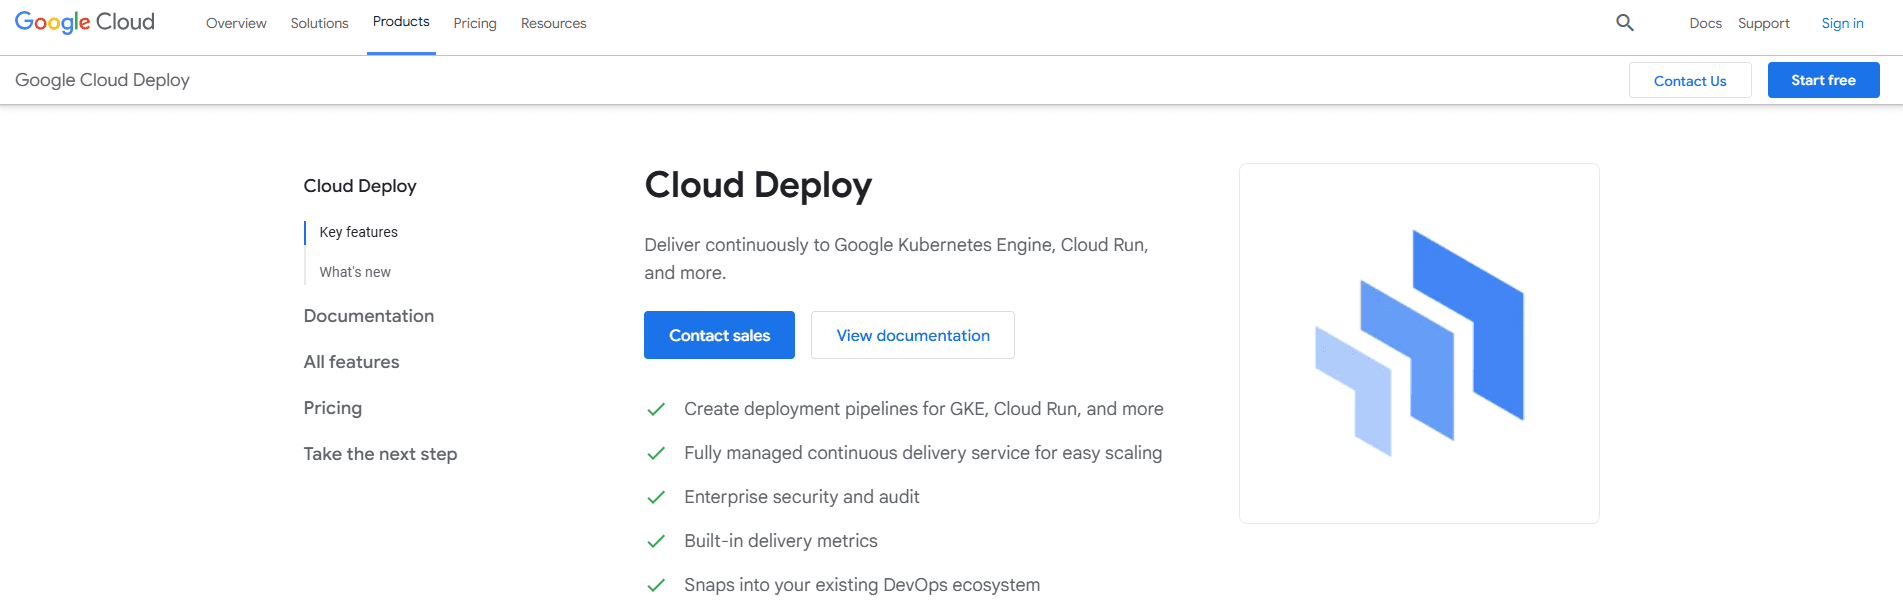Click the checkmark beside 'Enterprise security and audit'
Viewport: 1903px width, 612px height.
coord(656,497)
